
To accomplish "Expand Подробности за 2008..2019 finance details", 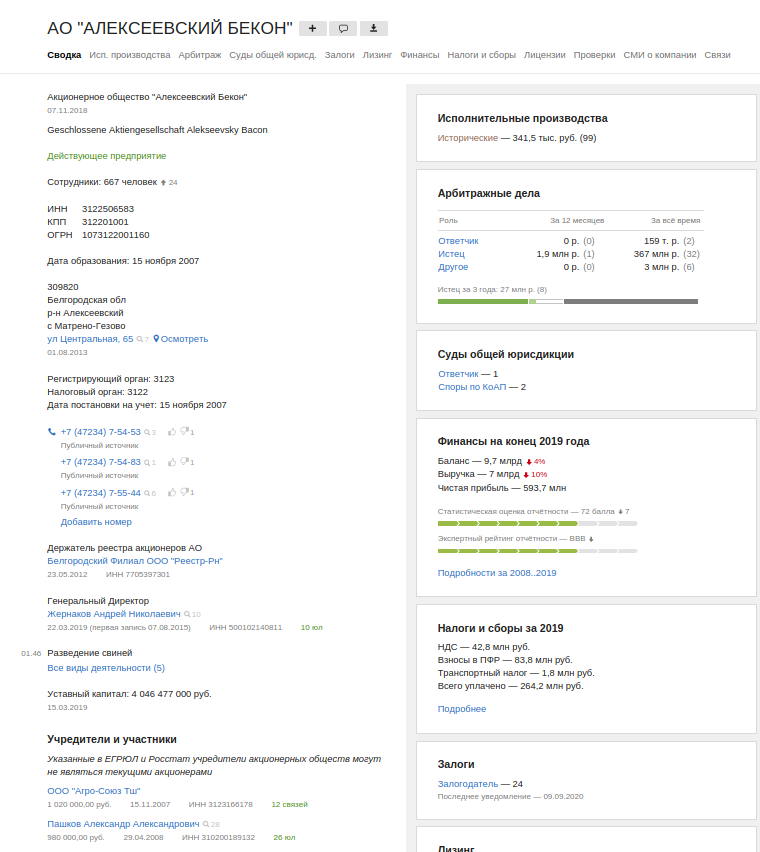I will point(497,573).
